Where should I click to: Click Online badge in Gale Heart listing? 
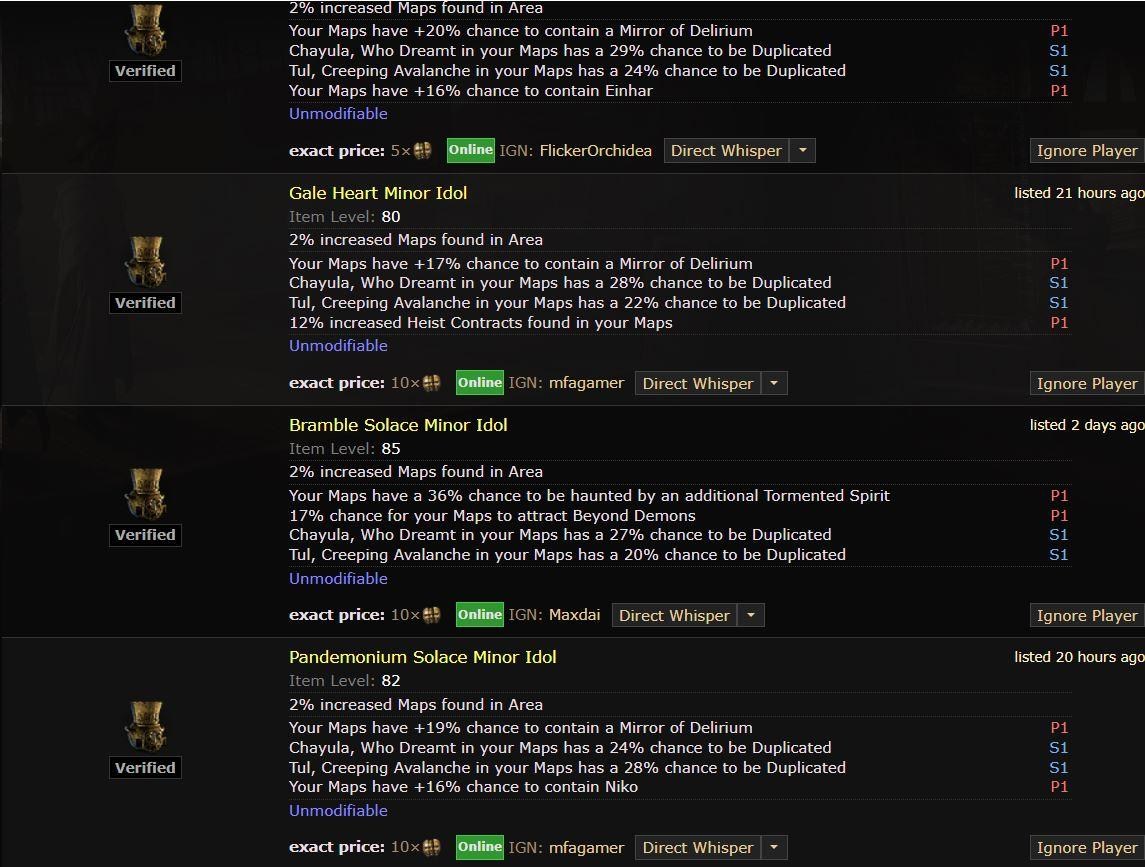pyautogui.click(x=480, y=383)
